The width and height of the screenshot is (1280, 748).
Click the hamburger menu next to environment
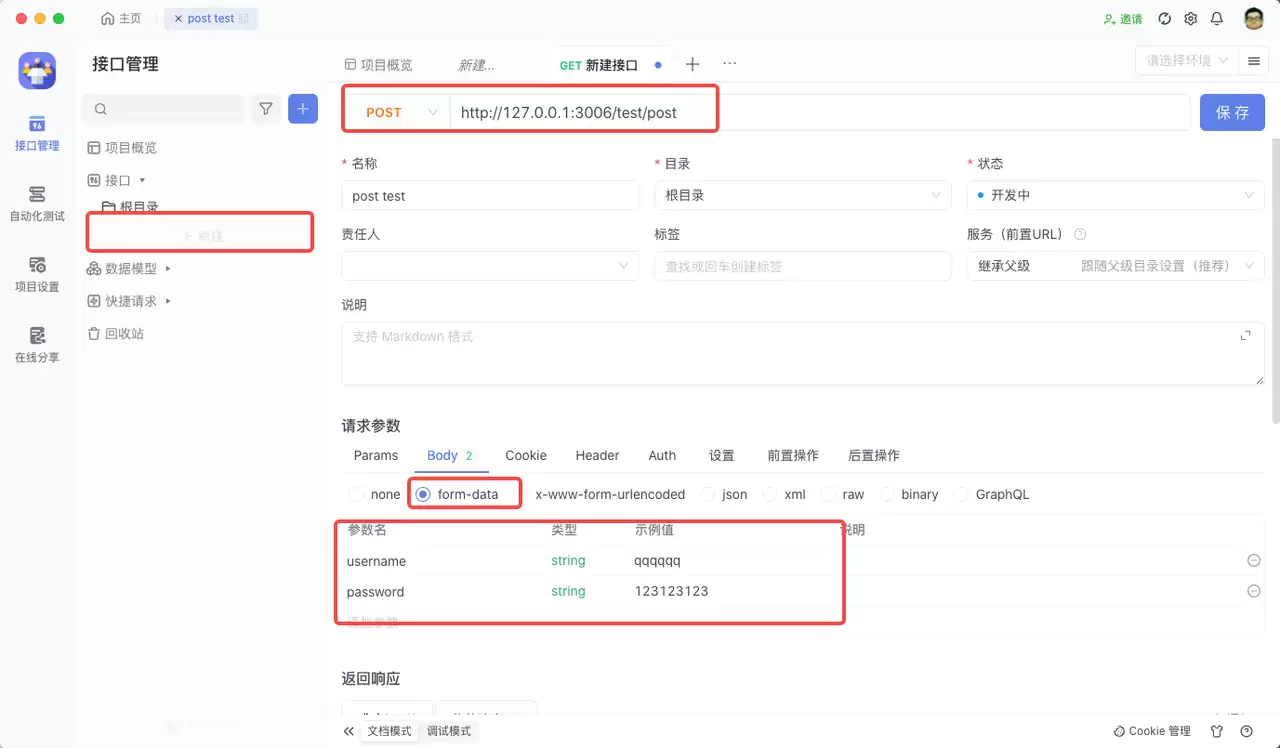pyautogui.click(x=1253, y=61)
